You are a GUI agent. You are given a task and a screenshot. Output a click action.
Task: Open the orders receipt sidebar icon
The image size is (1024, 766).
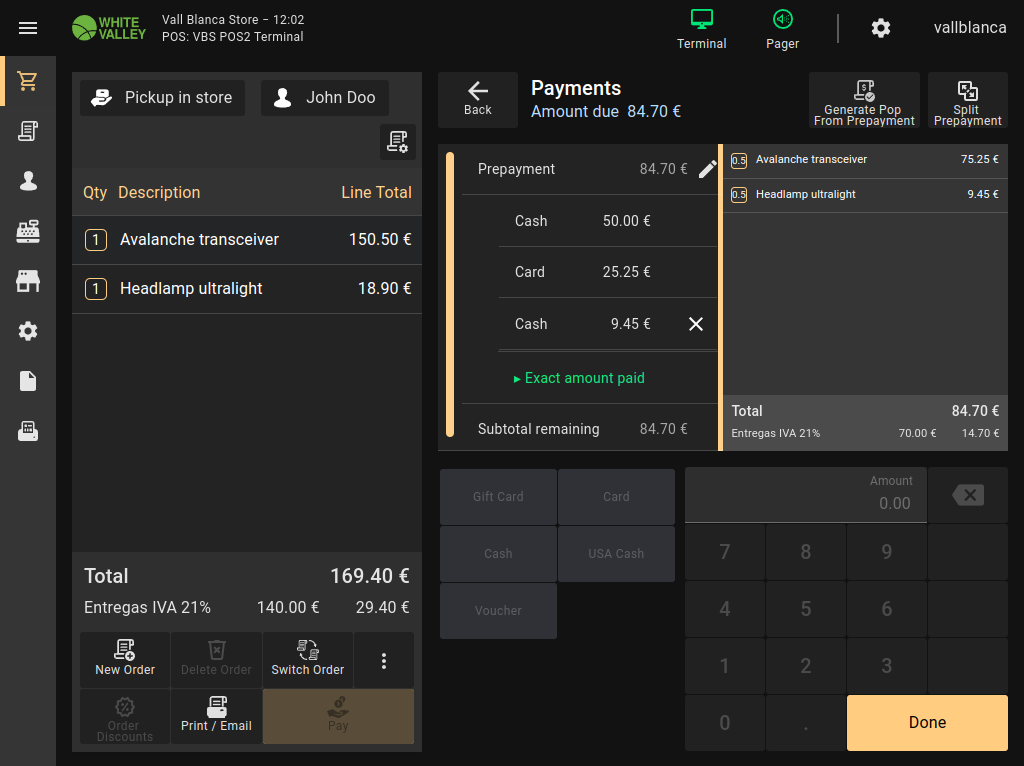[27, 131]
